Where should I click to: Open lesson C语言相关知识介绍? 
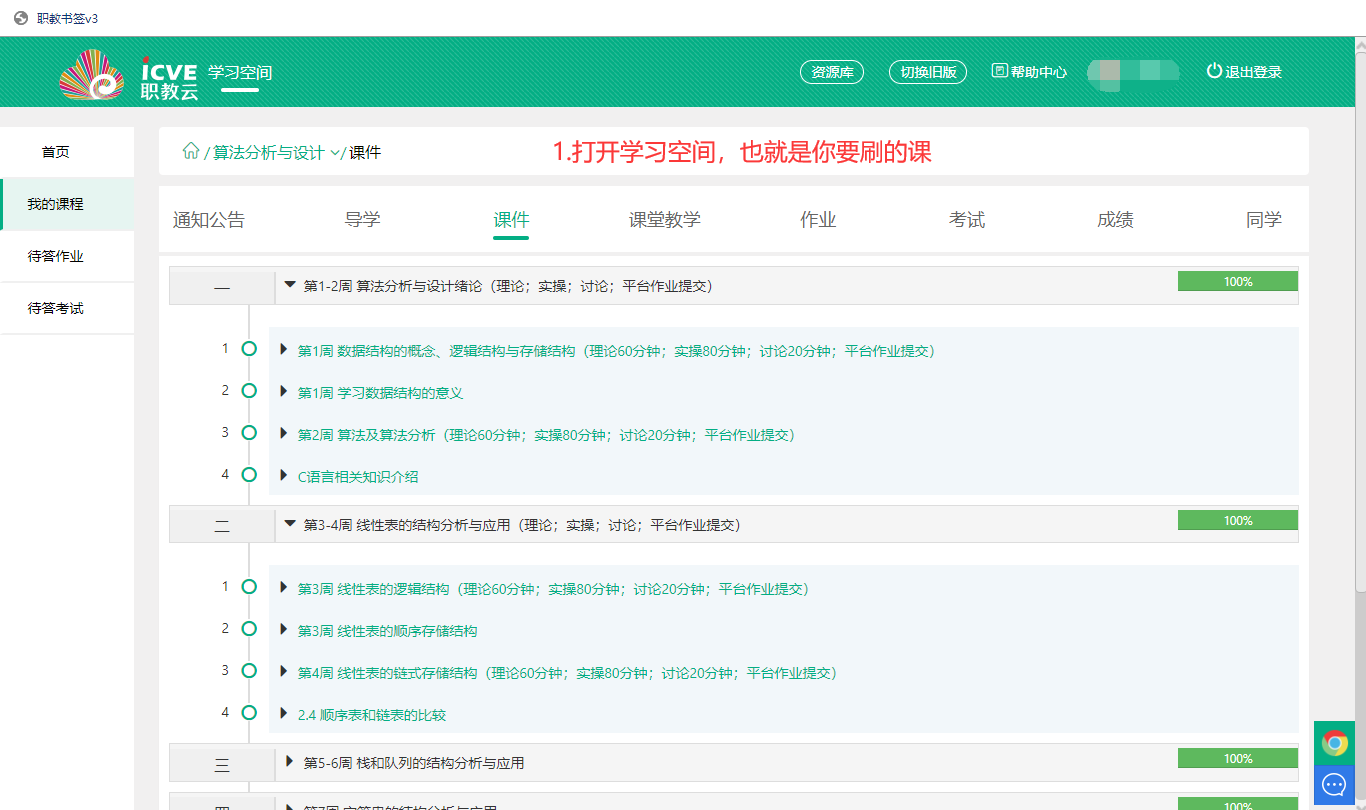coord(358,477)
